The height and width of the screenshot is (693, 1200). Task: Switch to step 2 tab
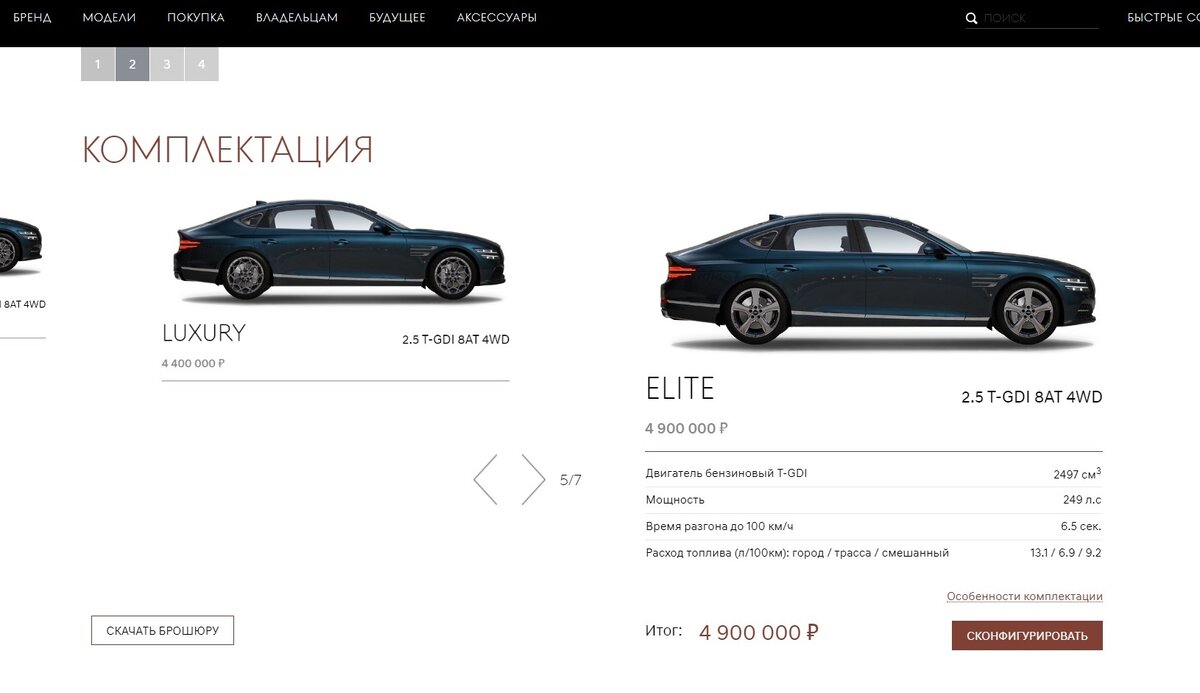pyautogui.click(x=132, y=64)
